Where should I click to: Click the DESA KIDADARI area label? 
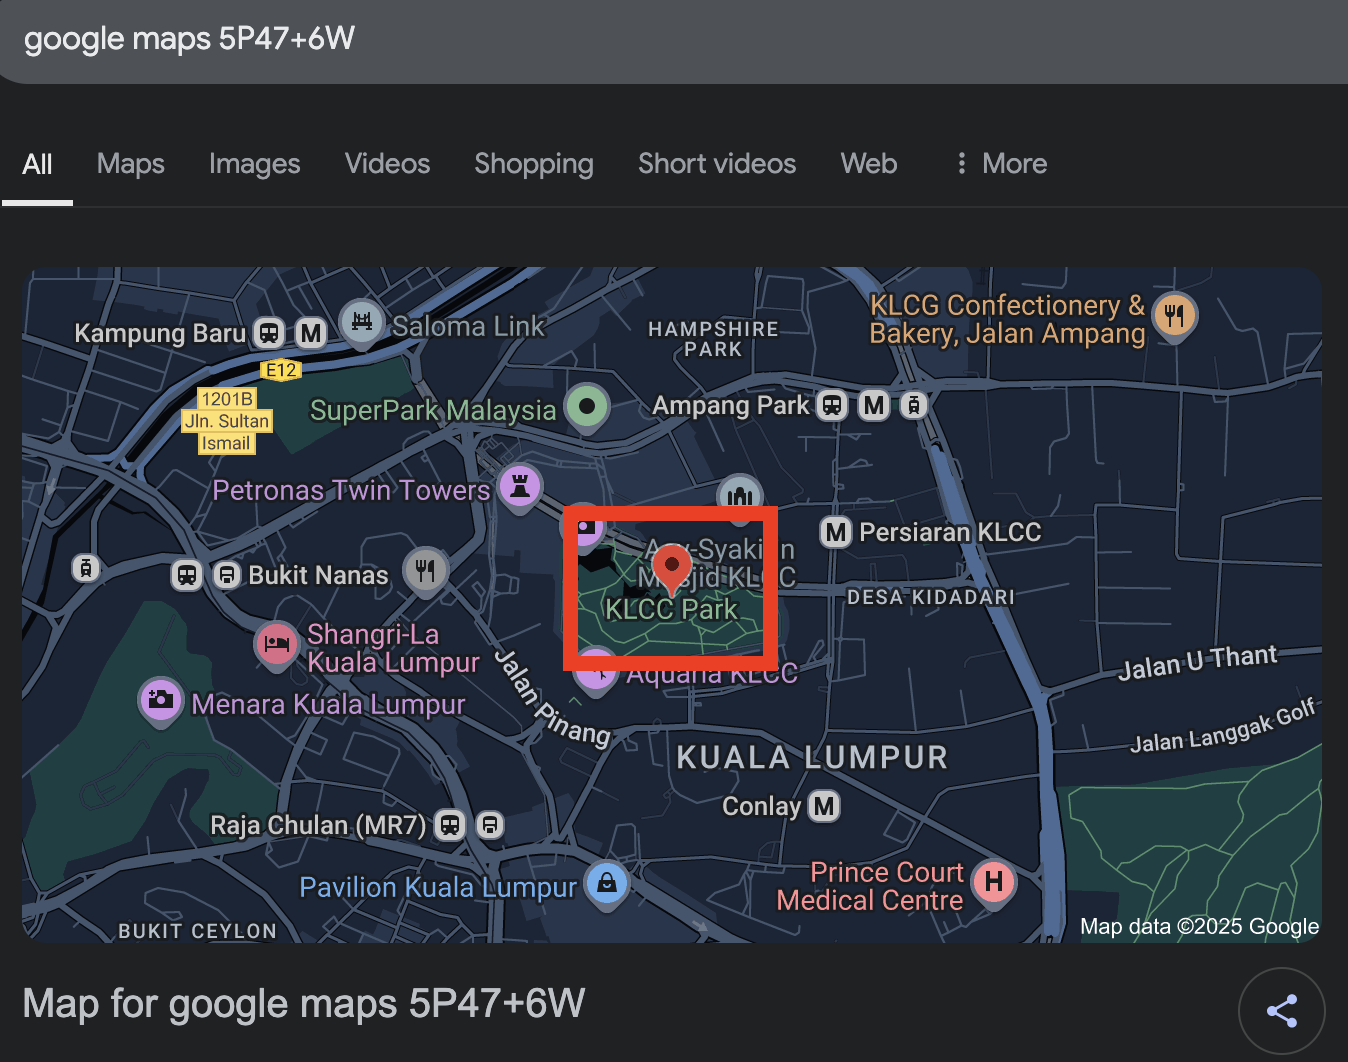point(931,597)
